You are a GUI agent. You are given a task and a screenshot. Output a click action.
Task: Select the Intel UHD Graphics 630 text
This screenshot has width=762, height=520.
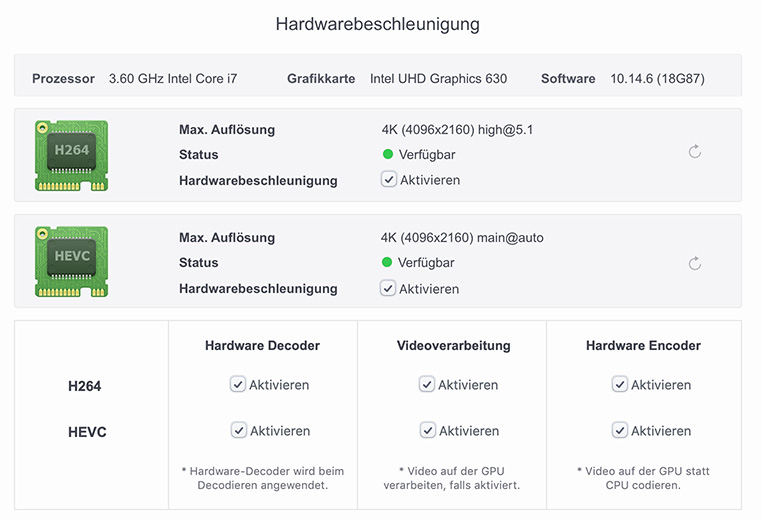[438, 78]
